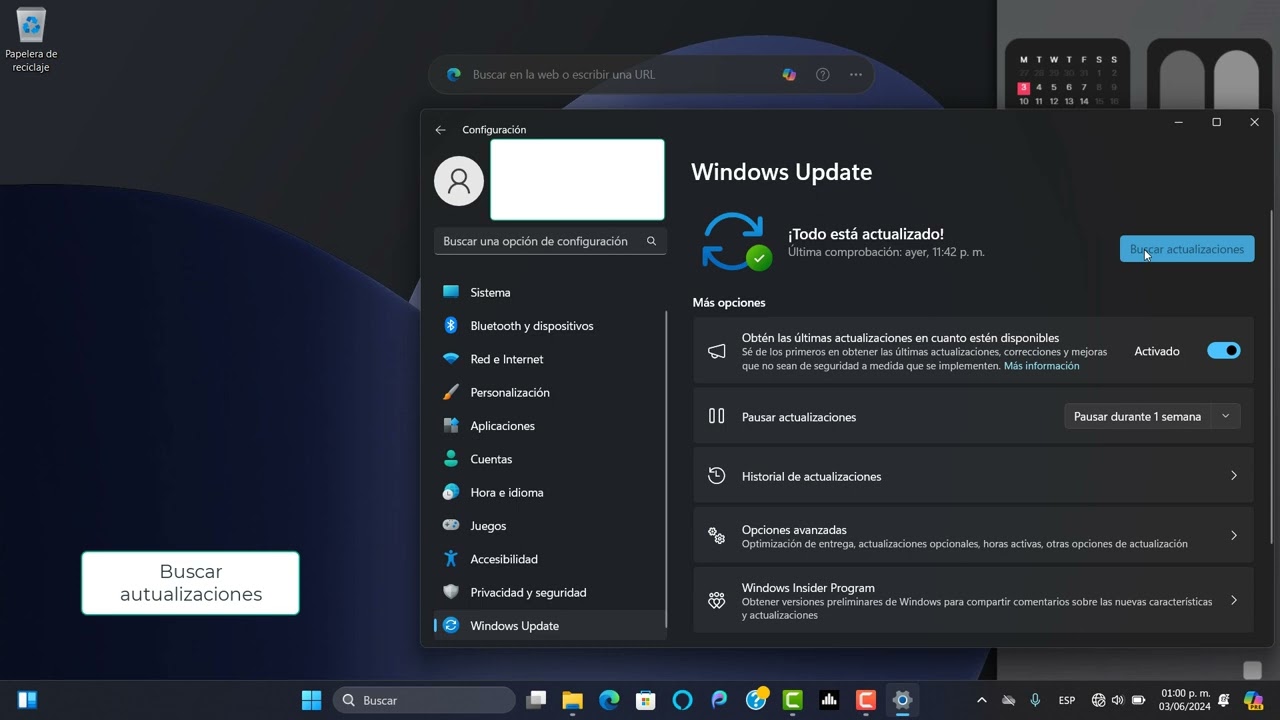Open the Más información link
Image resolution: width=1280 pixels, height=720 pixels.
tap(1041, 366)
